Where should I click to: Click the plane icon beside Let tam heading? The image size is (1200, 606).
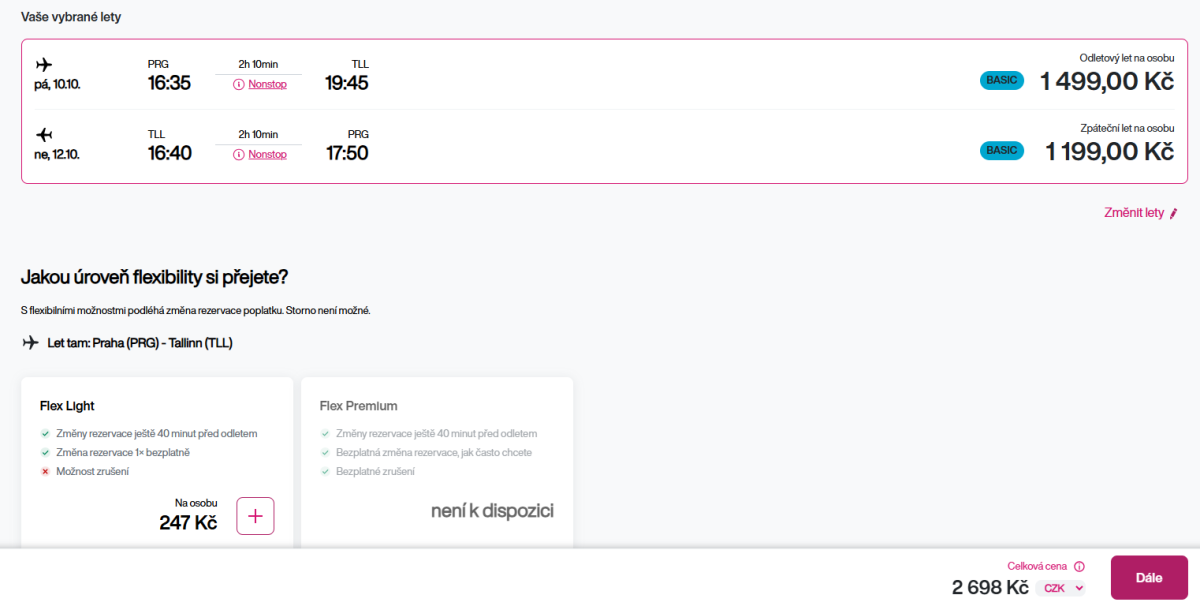31,343
